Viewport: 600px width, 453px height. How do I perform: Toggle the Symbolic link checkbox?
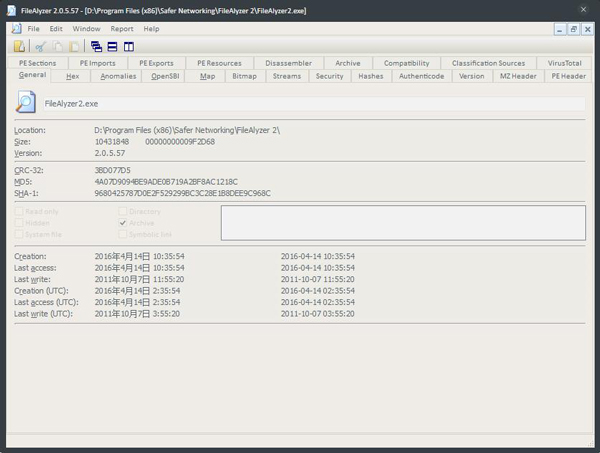(x=122, y=234)
